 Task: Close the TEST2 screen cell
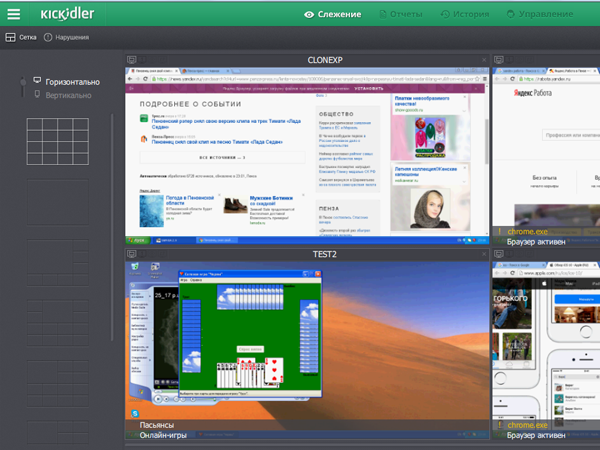coord(484,254)
